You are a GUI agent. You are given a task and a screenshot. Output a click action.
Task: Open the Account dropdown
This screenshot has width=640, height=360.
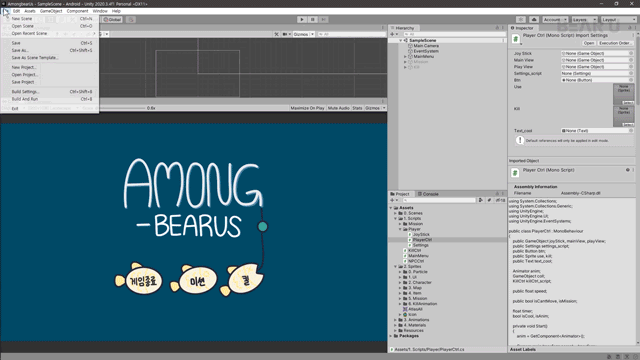point(555,20)
